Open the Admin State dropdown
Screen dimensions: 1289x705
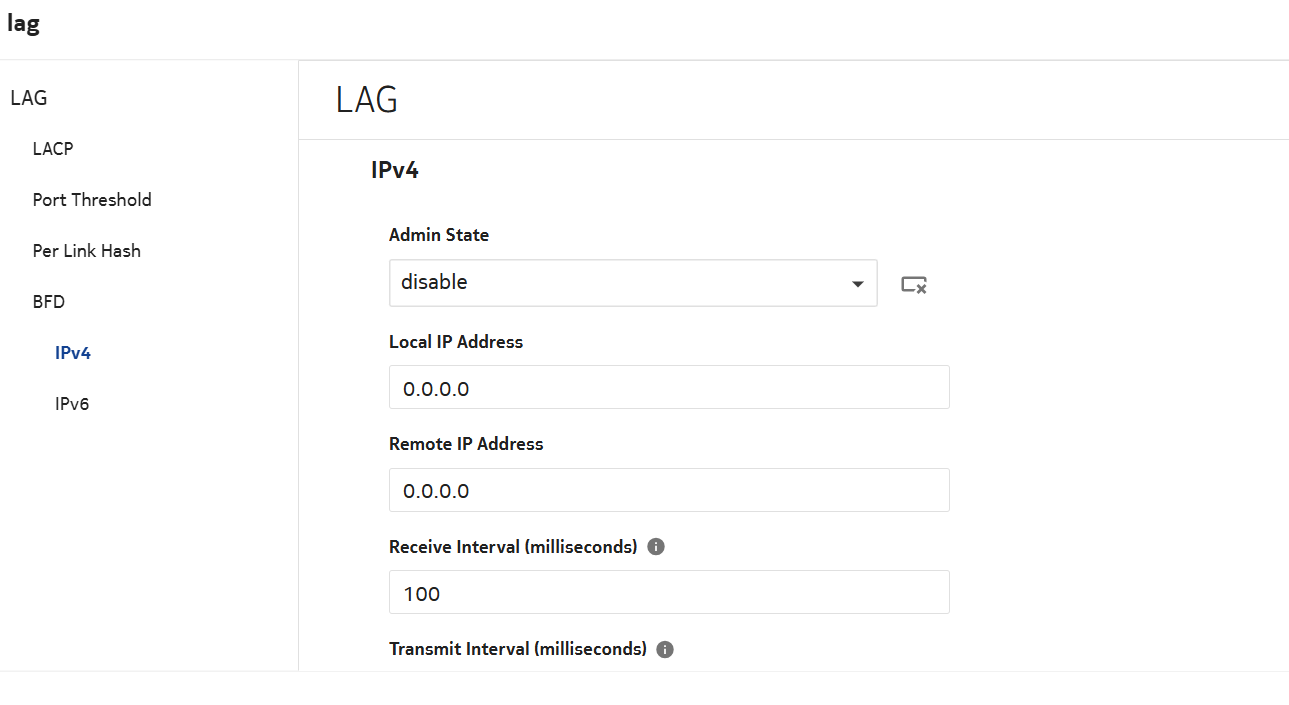632,283
